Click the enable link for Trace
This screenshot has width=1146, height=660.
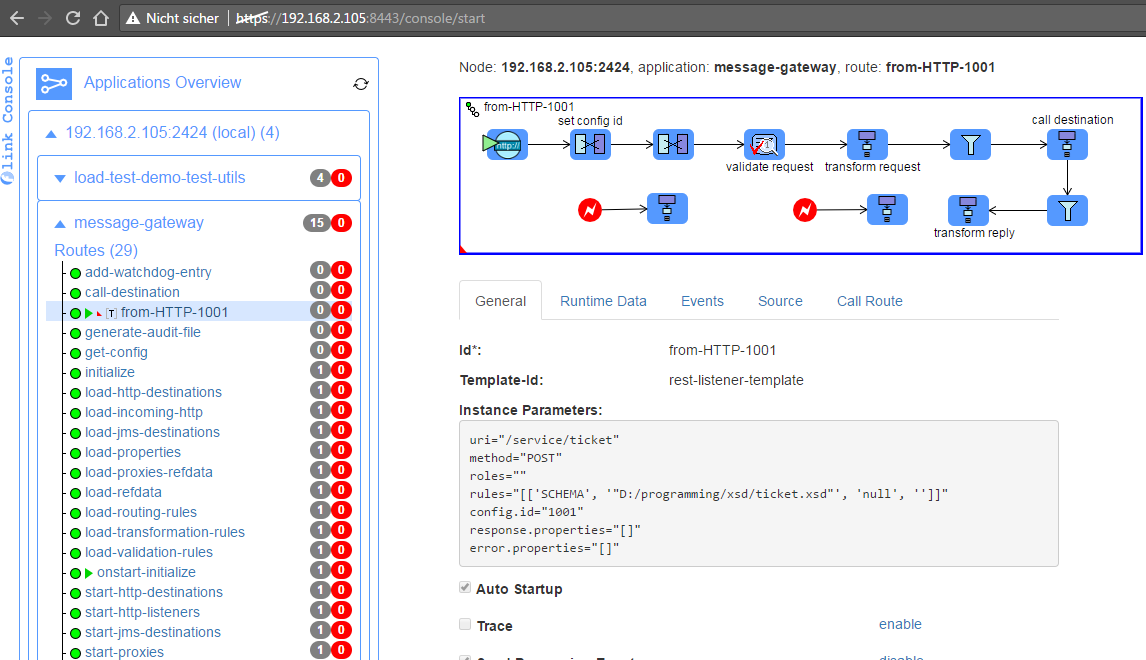[x=900, y=624]
